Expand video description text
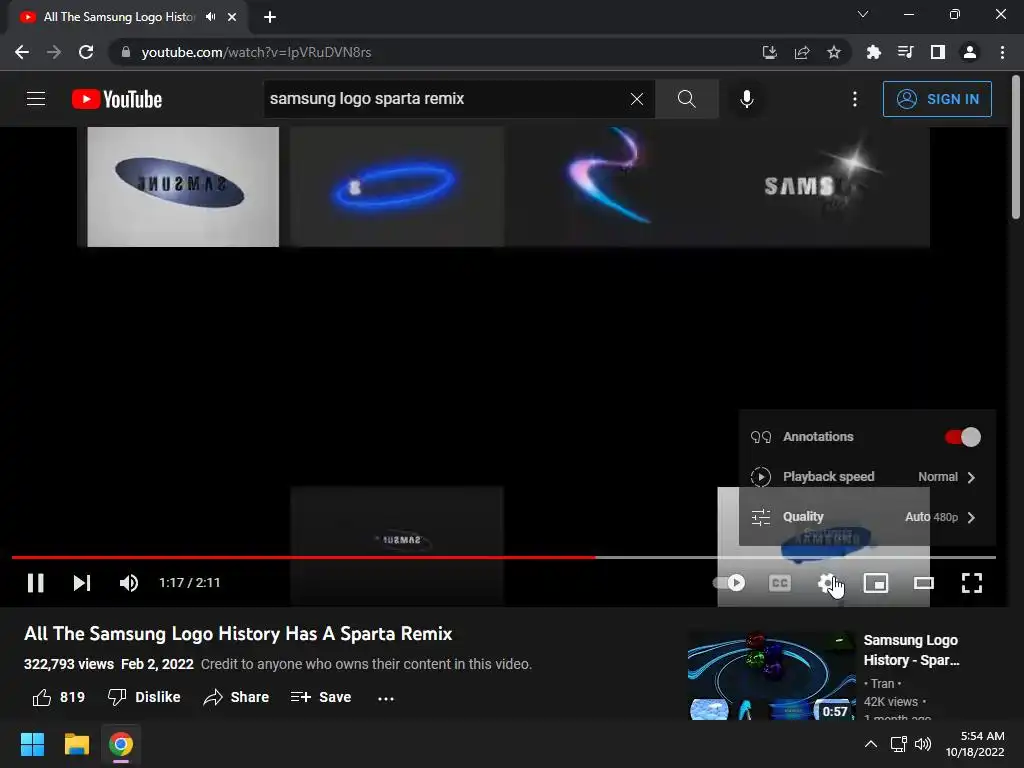This screenshot has width=1024, height=768. click(366, 664)
